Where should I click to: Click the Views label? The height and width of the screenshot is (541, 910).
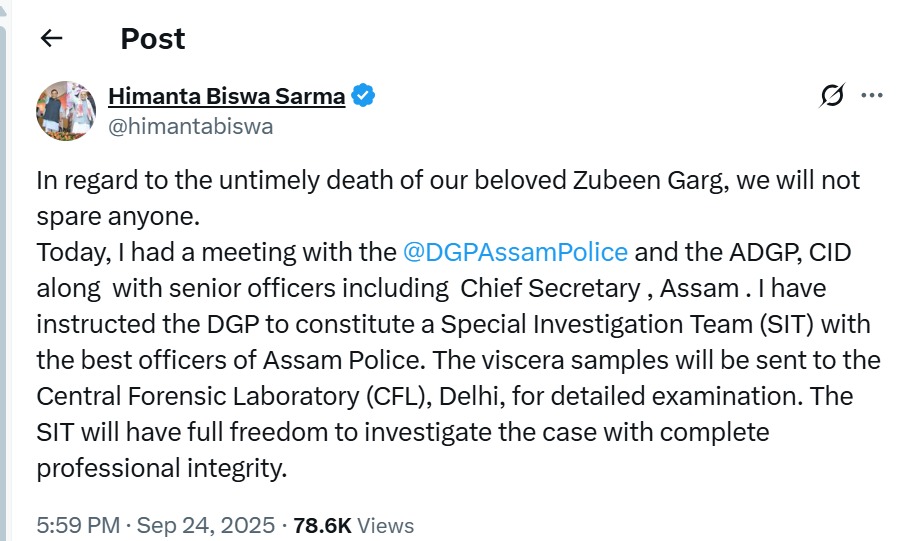pyautogui.click(x=385, y=525)
